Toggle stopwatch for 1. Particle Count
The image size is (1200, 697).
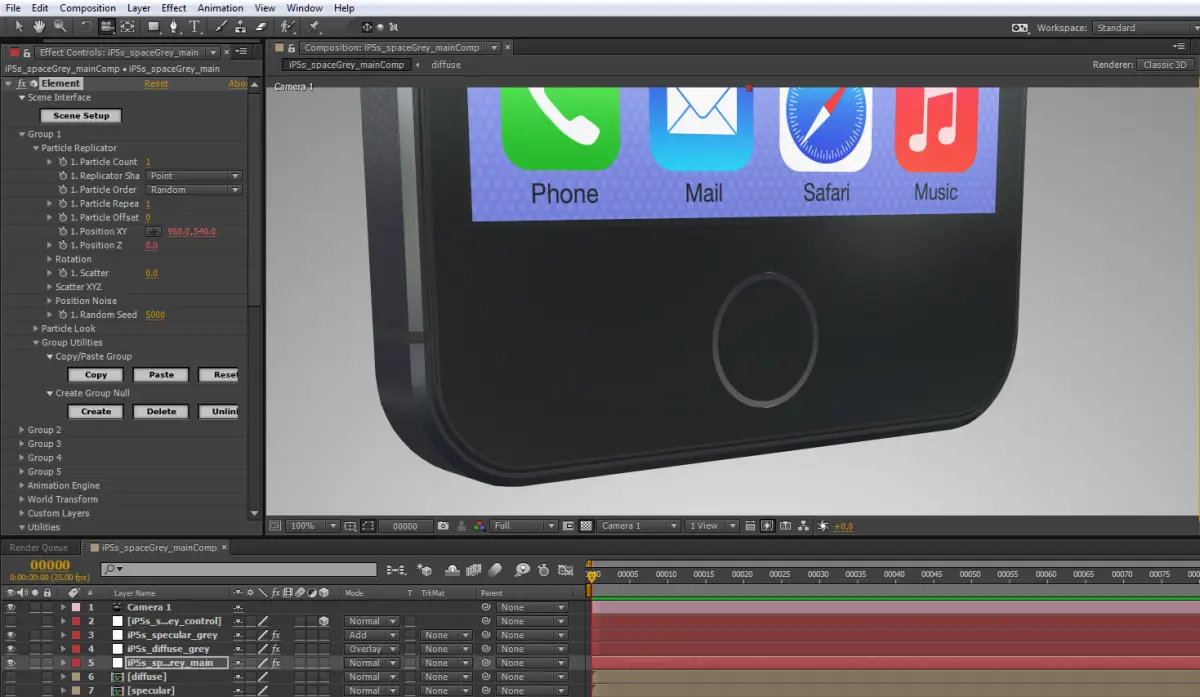(62, 162)
